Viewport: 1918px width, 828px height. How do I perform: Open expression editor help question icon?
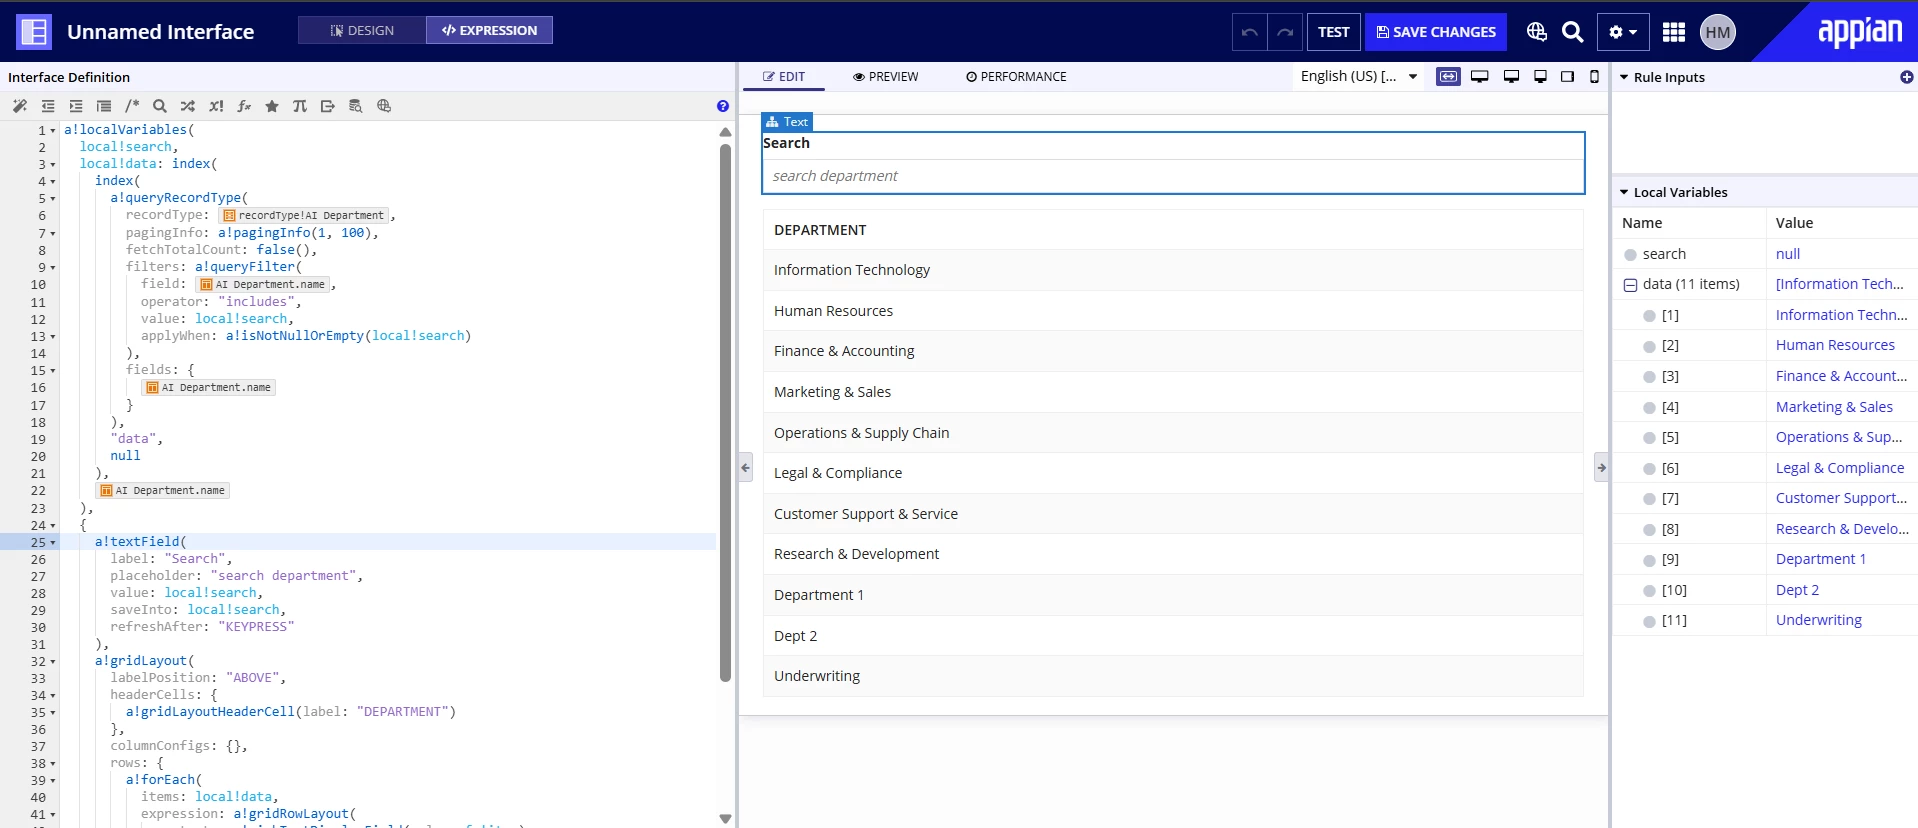[723, 106]
